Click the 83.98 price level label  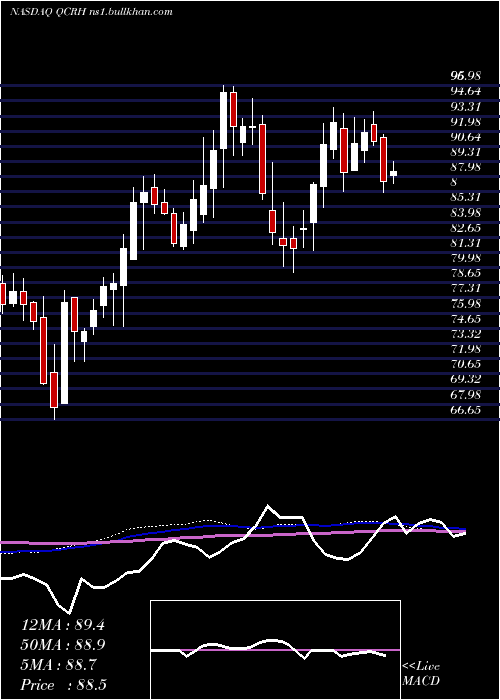[x=466, y=213]
